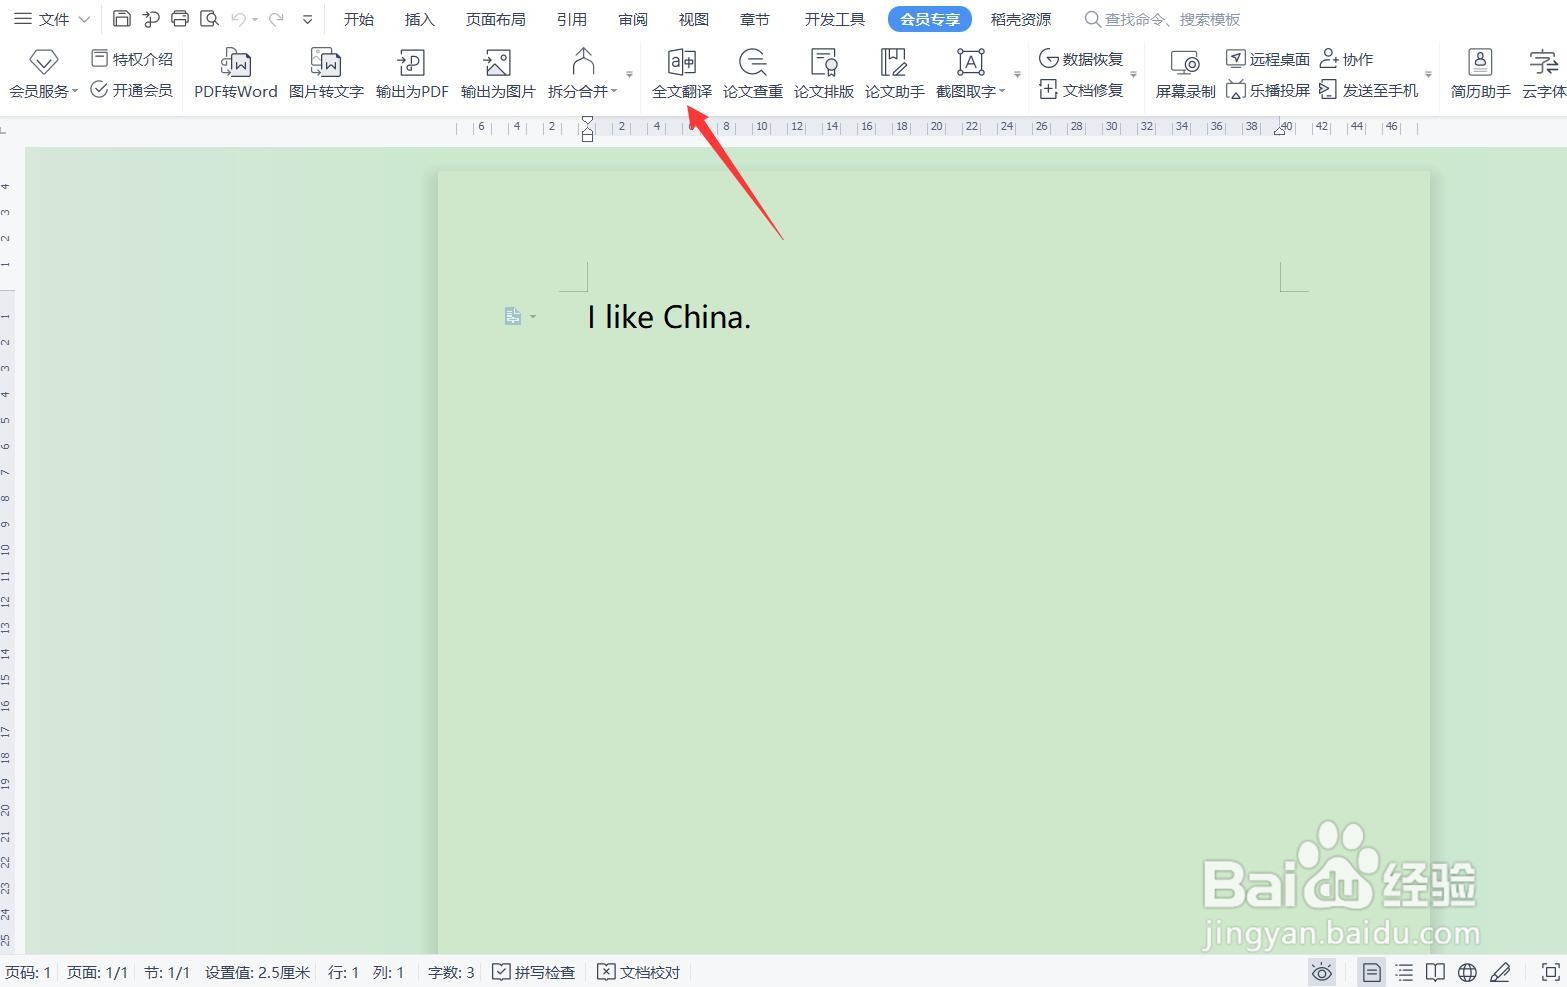Expand the group arrow after 协作

click(1428, 75)
